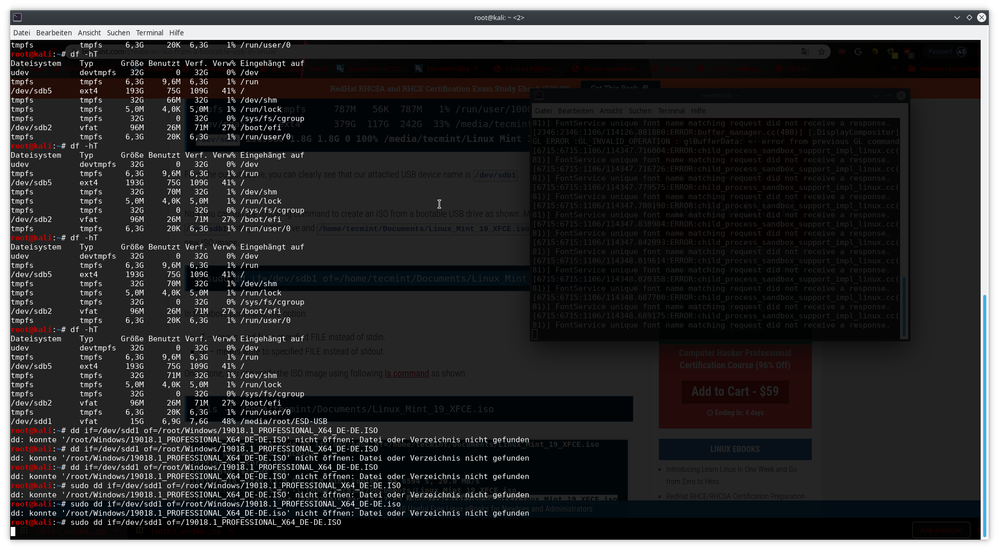Close the background terminal window

coord(901,96)
